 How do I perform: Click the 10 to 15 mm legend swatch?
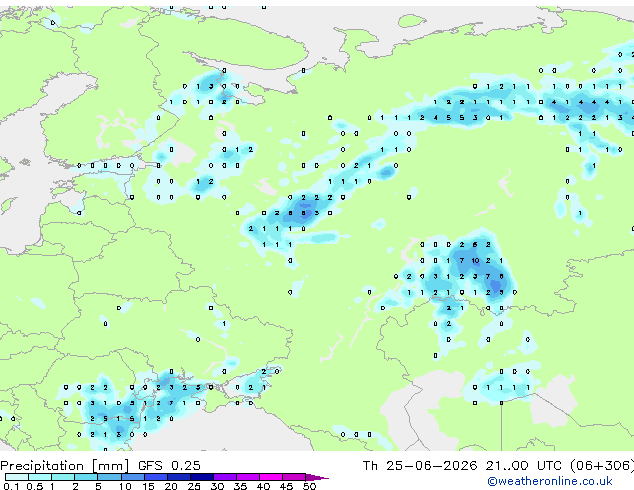133,477
